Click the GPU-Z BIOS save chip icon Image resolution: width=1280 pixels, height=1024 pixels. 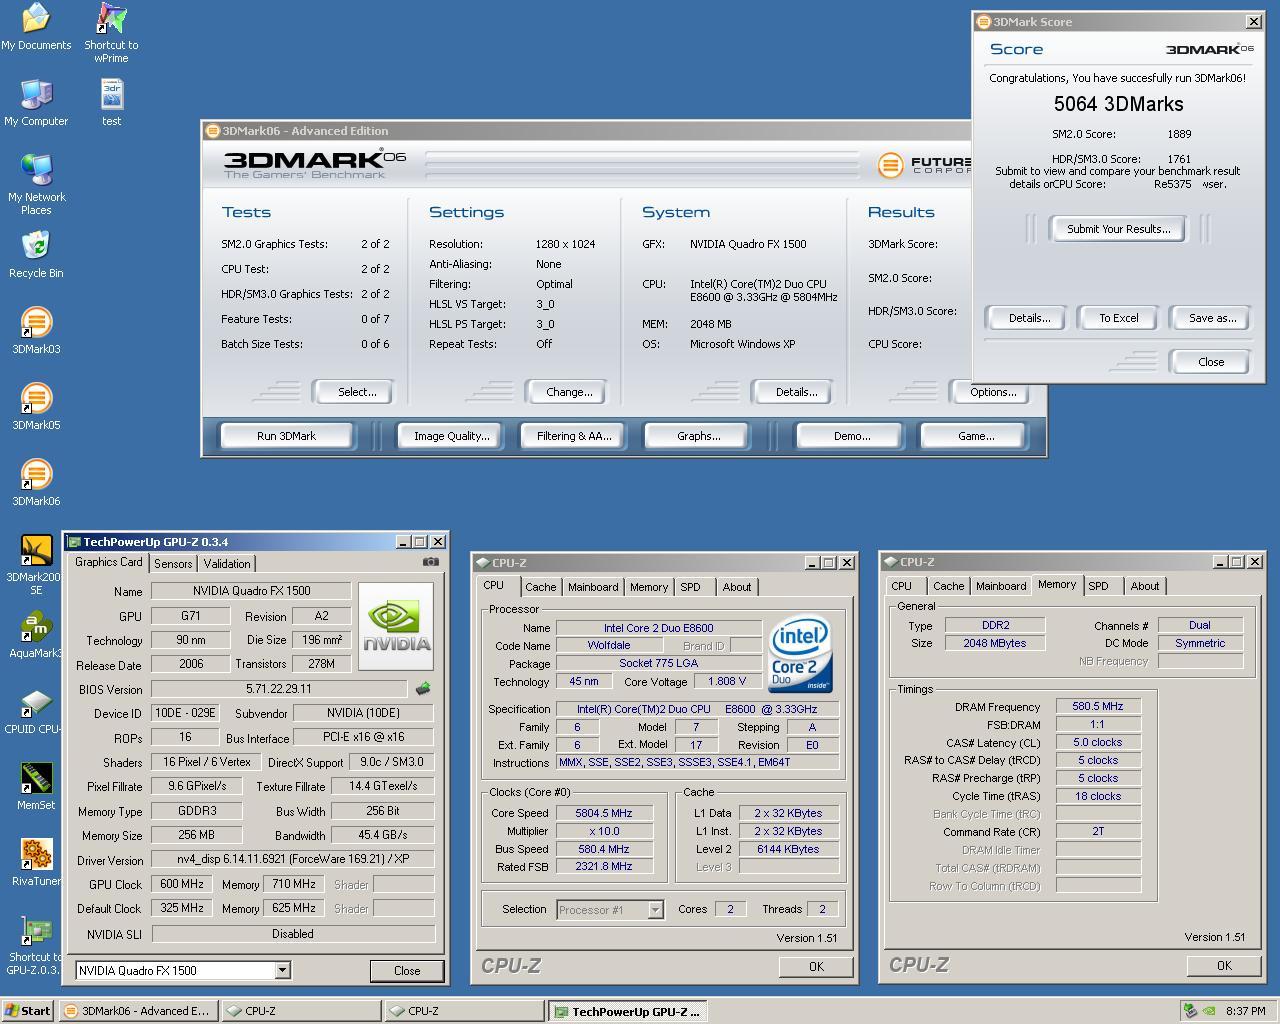point(423,688)
